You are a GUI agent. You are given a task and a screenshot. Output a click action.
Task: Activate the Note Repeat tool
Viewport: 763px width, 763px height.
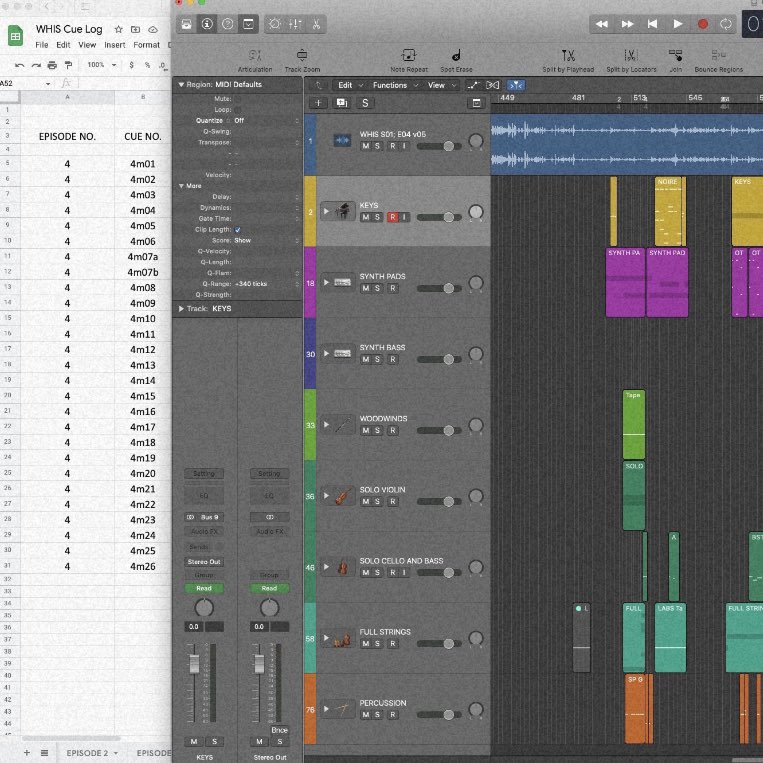[408, 55]
